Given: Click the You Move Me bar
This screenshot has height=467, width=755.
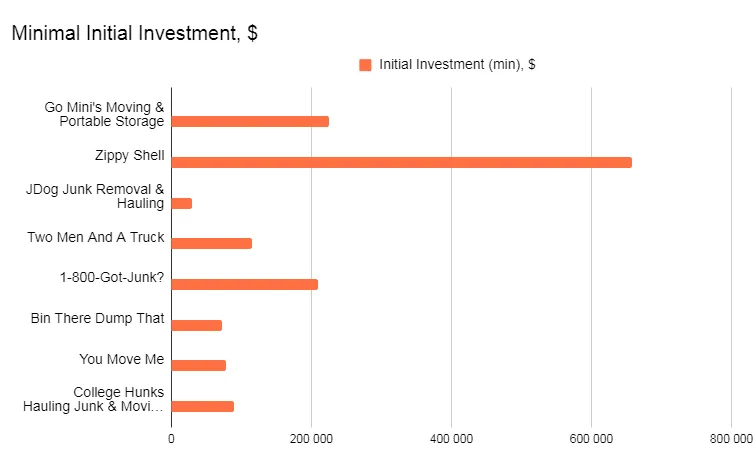Looking at the screenshot, I should click(x=198, y=365).
